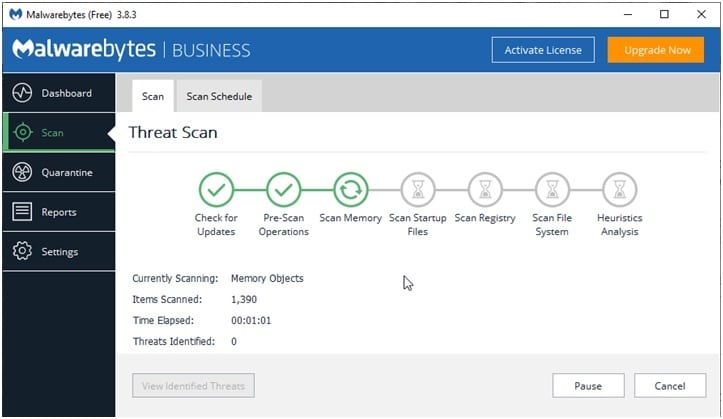
Task: Click the Pre-Scan Operations checkmark step
Action: pyautogui.click(x=284, y=189)
